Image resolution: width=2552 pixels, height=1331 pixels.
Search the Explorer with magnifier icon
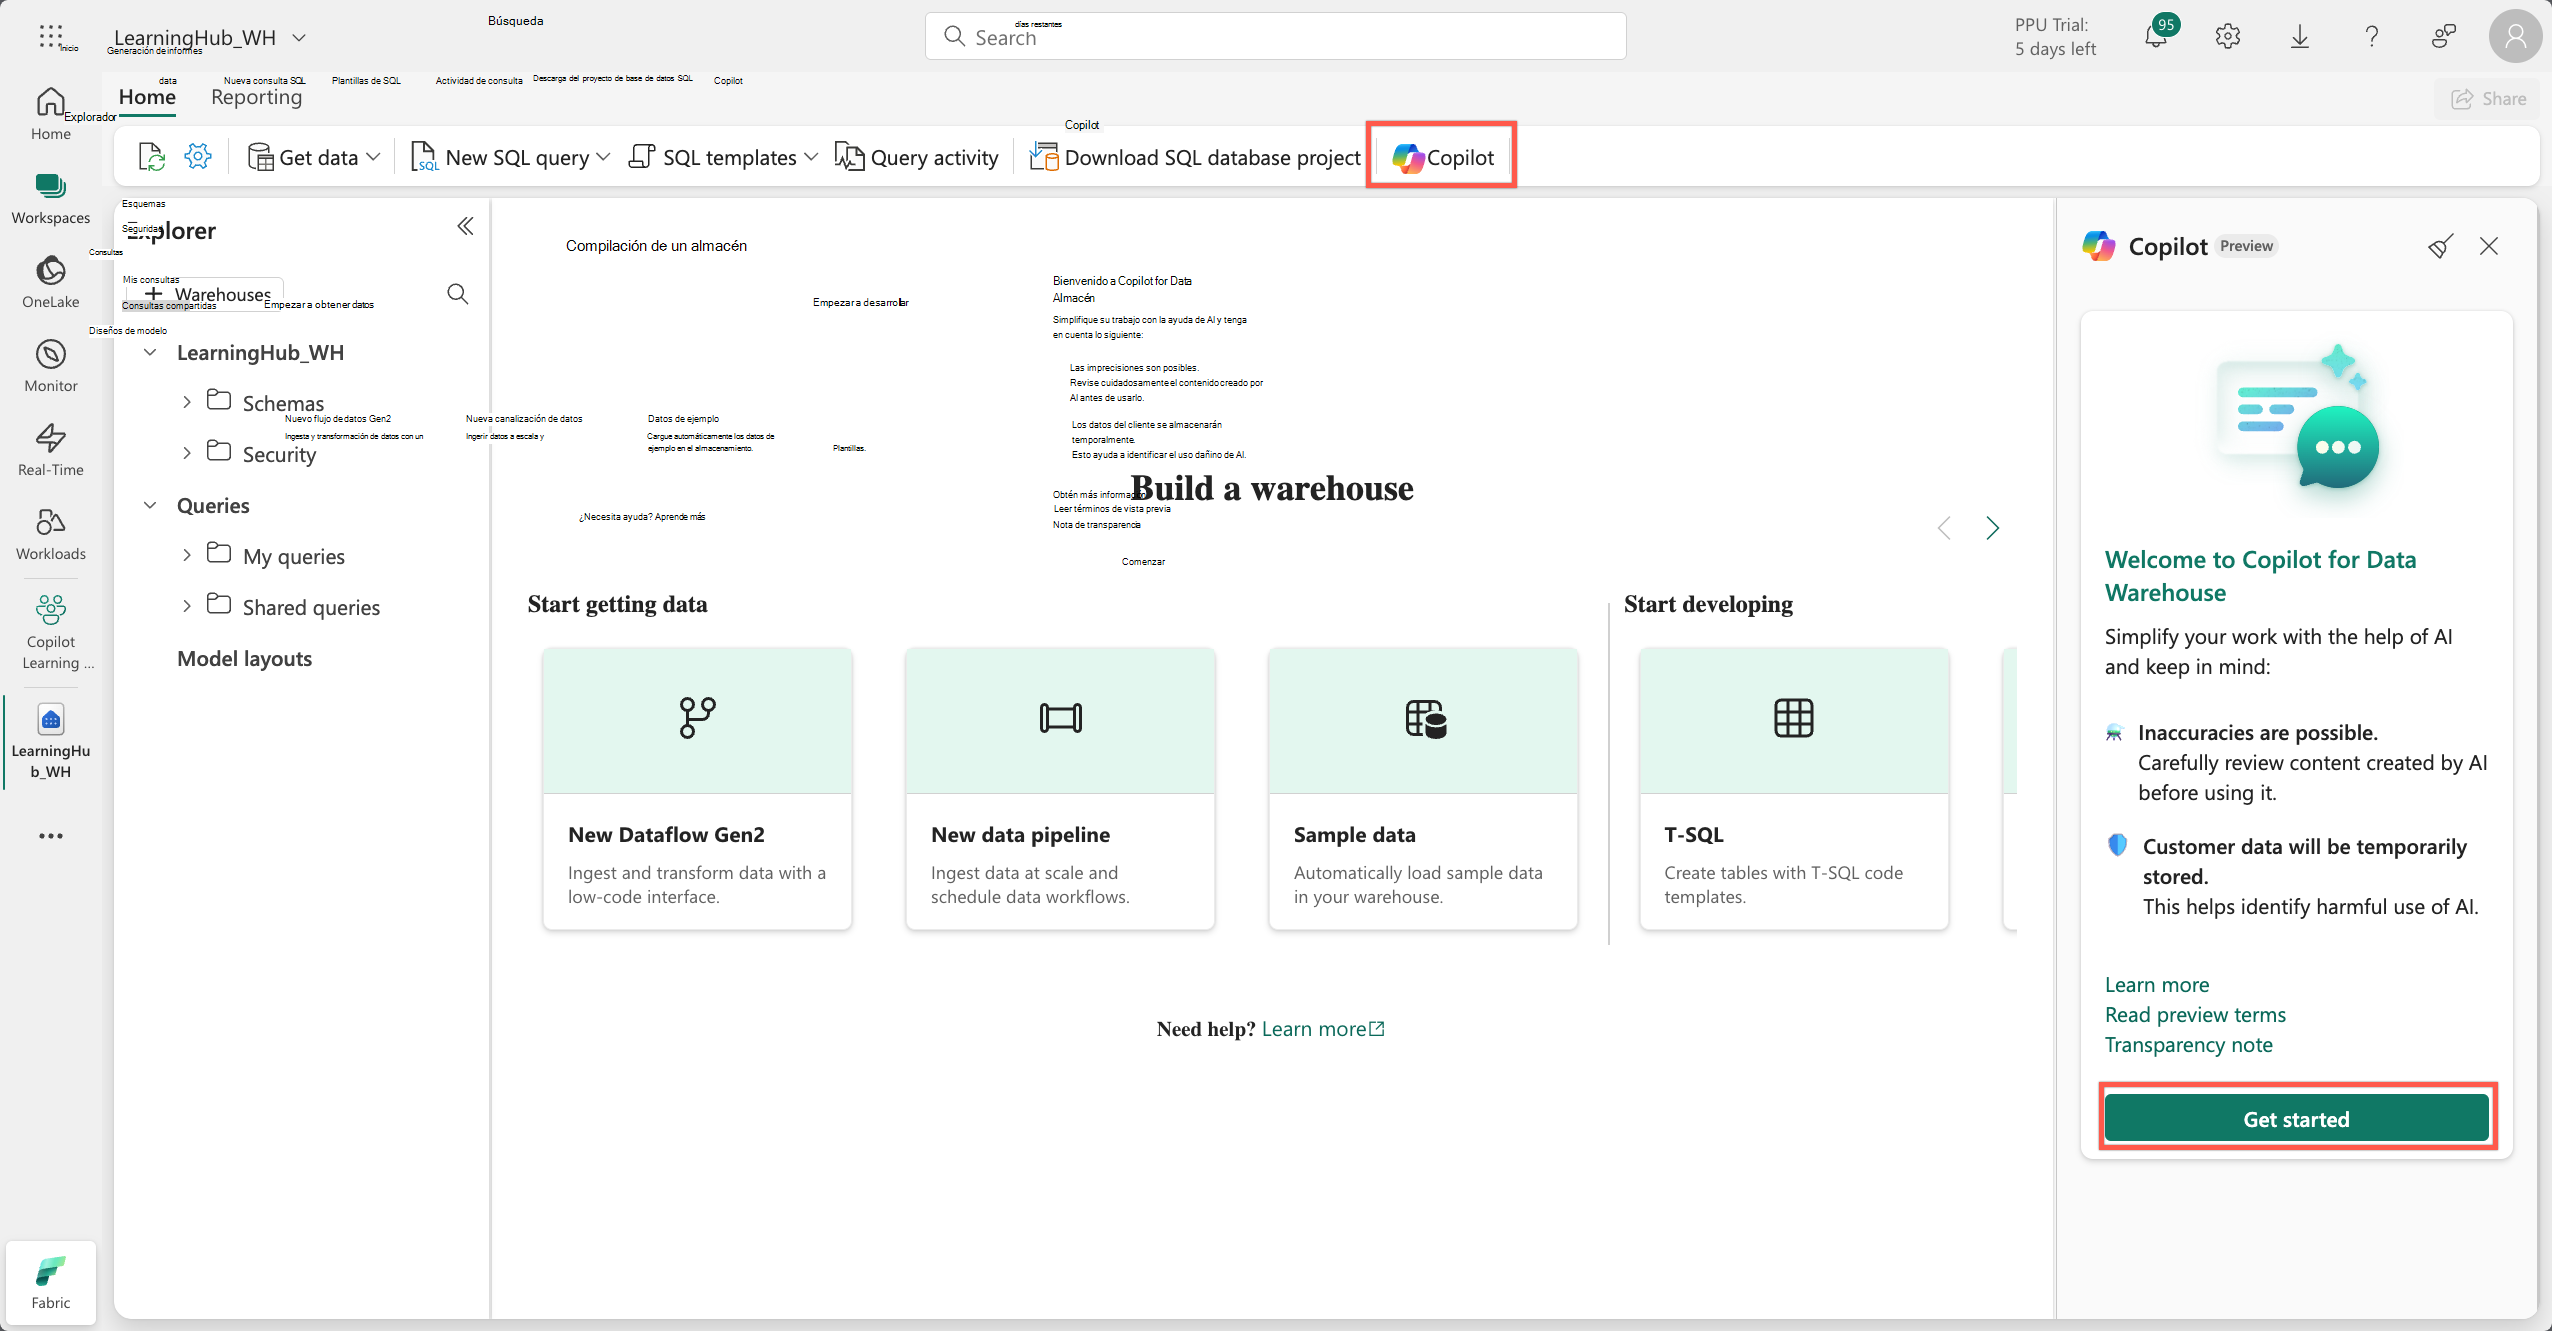click(457, 294)
